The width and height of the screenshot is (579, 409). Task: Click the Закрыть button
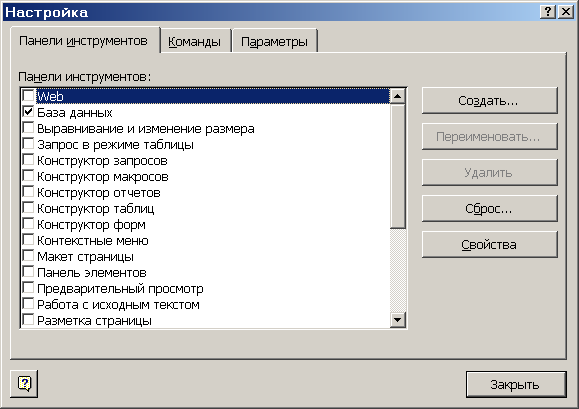[x=515, y=384]
